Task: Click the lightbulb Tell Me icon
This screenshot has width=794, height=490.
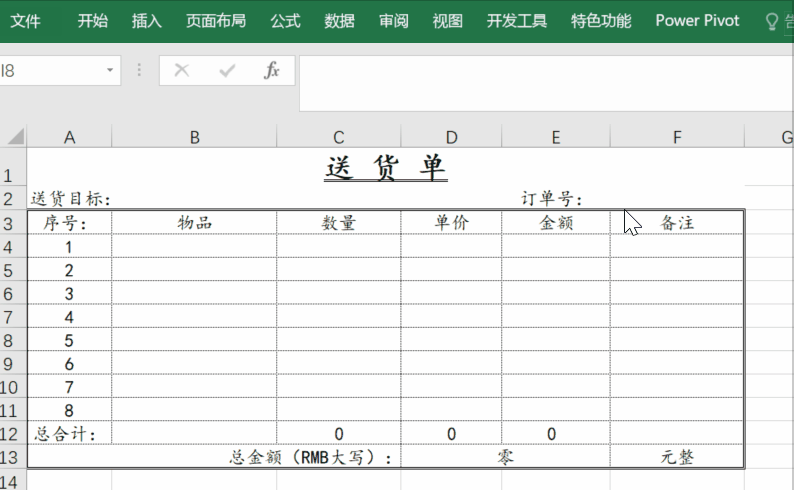Action: [x=771, y=22]
